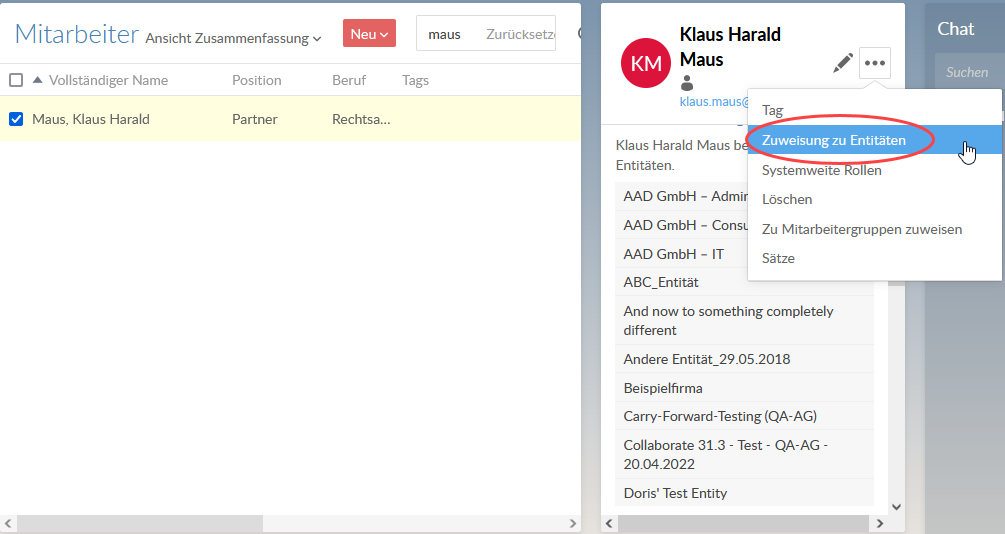1005x534 pixels.
Task: Click the Partner position cell
Action: point(254,119)
